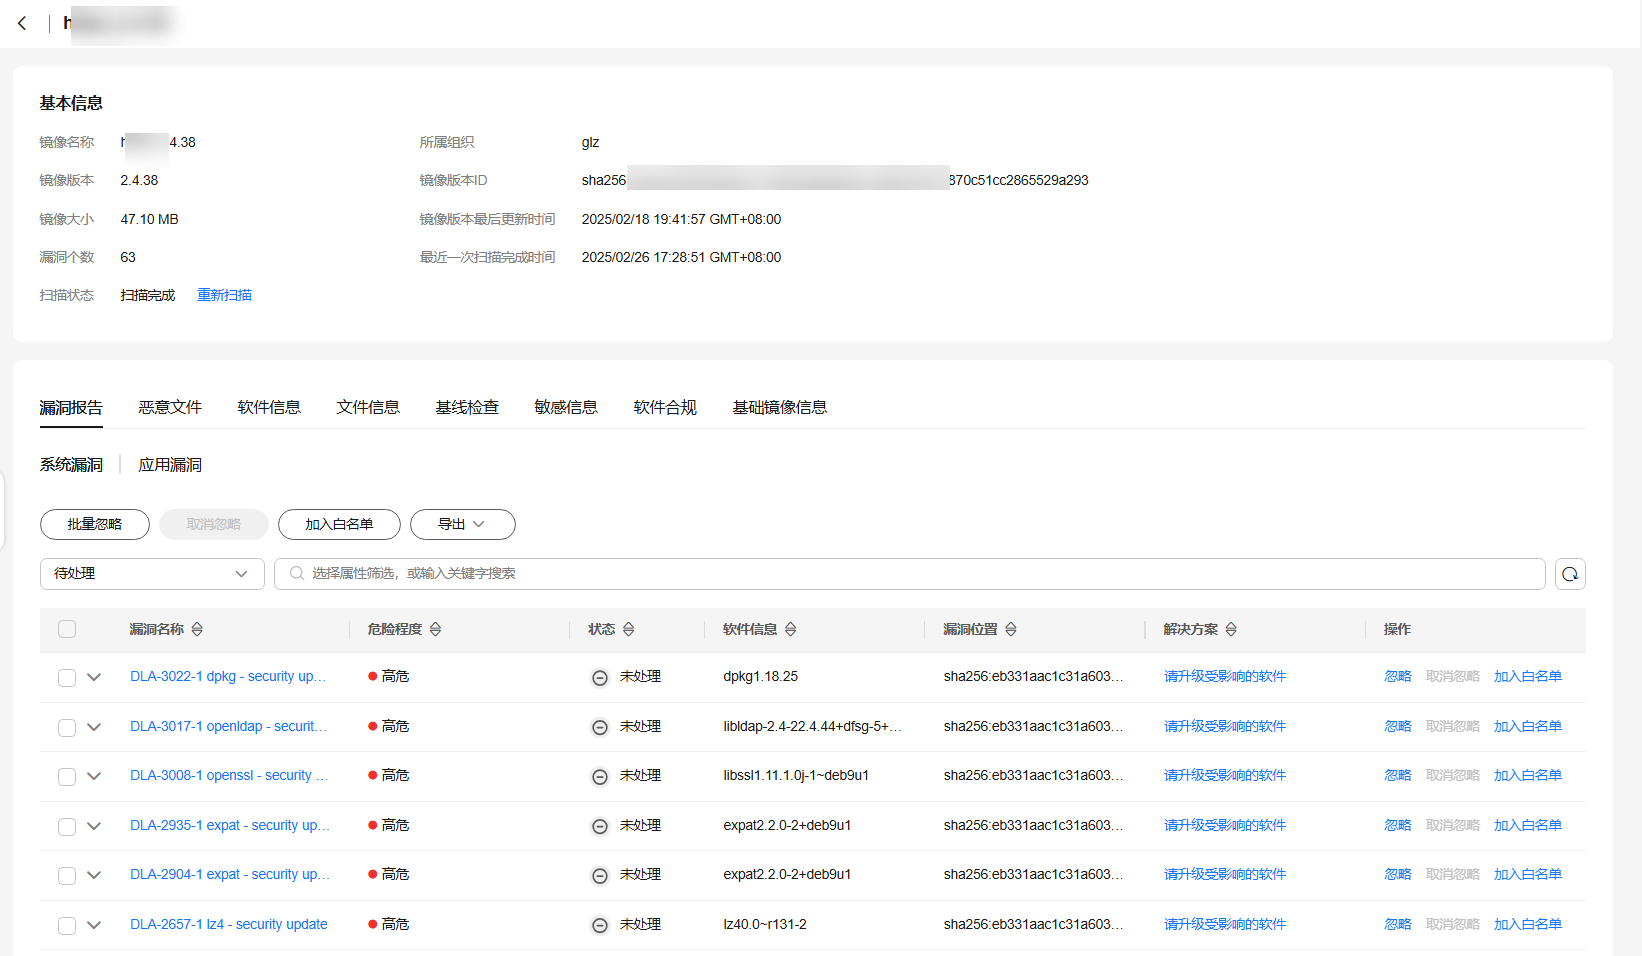Click the 重新扫描 rescan link
This screenshot has width=1642, height=956.
point(224,295)
